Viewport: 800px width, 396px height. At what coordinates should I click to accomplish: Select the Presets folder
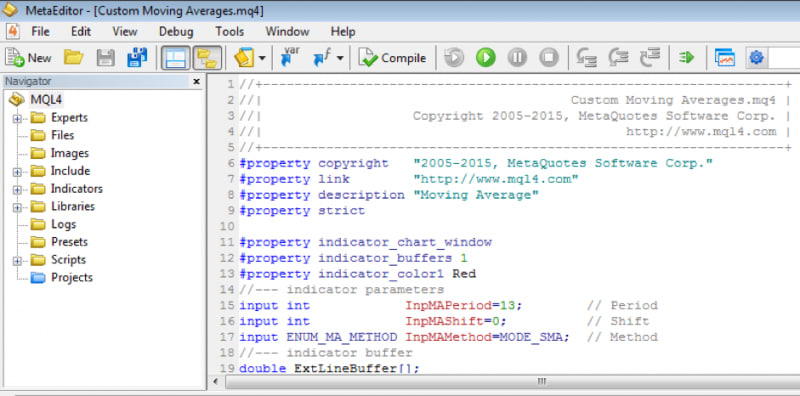pyautogui.click(x=69, y=242)
